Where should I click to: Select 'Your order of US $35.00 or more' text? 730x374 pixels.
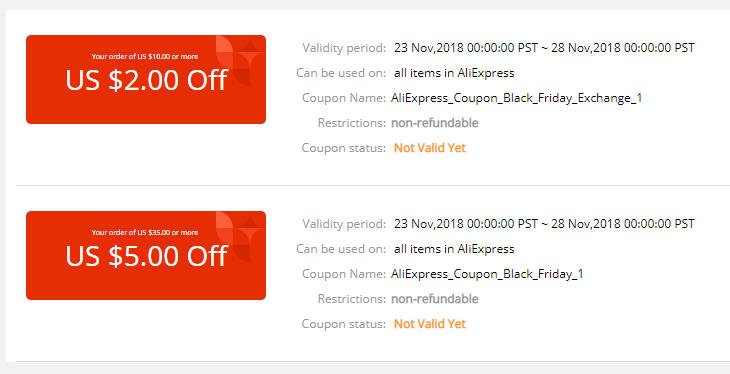click(145, 232)
